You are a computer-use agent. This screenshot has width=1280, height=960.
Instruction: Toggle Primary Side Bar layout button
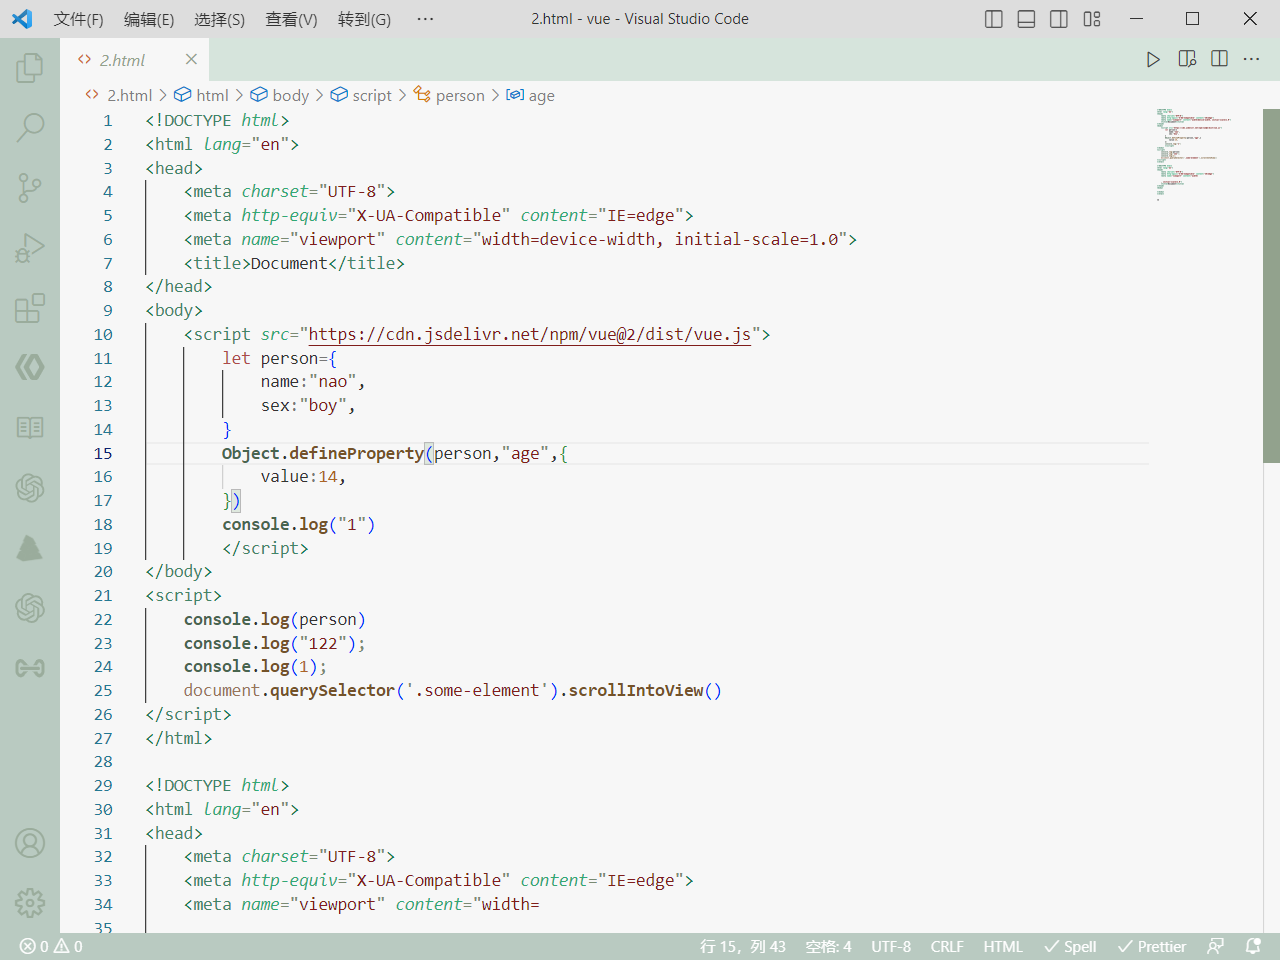click(x=994, y=19)
